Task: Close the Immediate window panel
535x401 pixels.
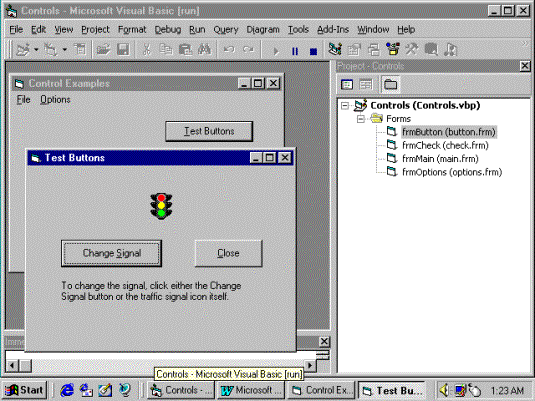Action: point(324,341)
